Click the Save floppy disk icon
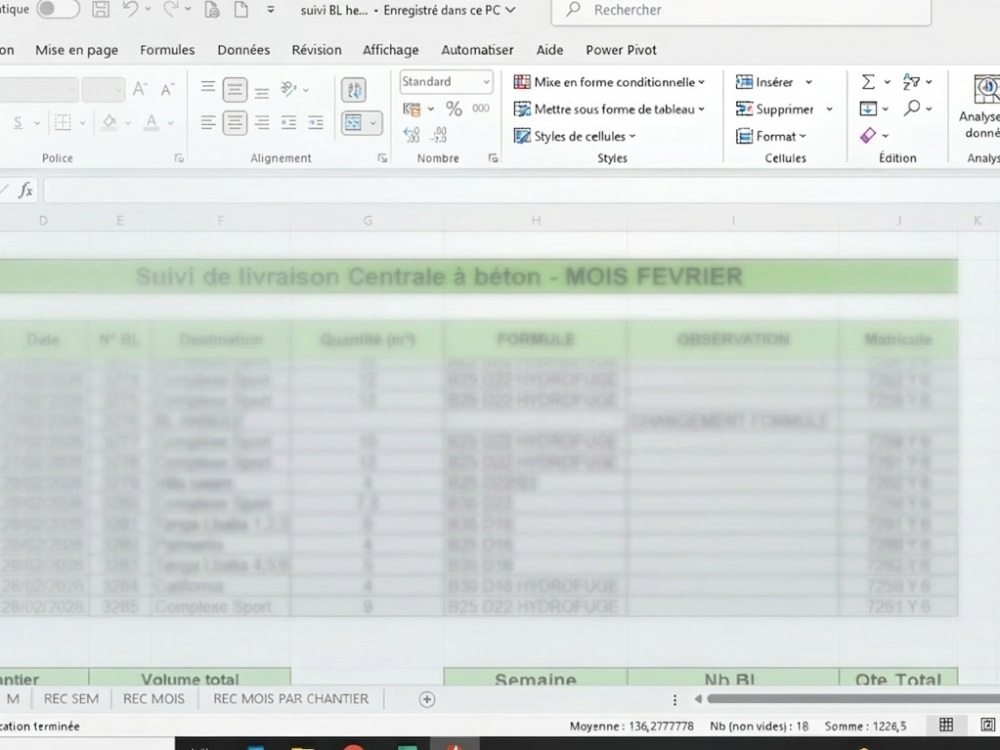The width and height of the screenshot is (1000, 750). tap(101, 9)
